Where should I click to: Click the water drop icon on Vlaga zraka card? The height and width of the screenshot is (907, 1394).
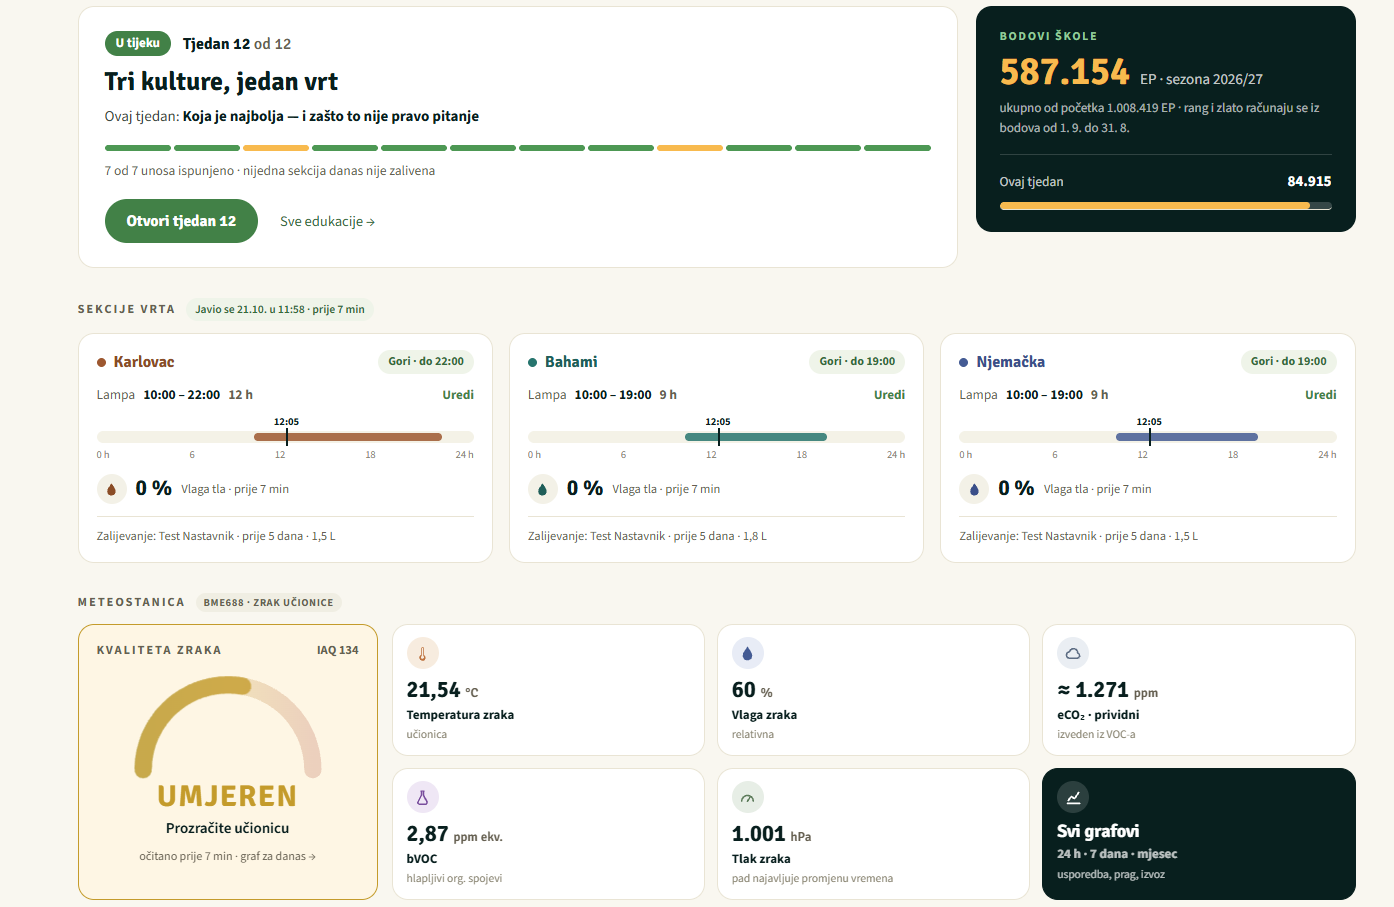pyautogui.click(x=747, y=653)
